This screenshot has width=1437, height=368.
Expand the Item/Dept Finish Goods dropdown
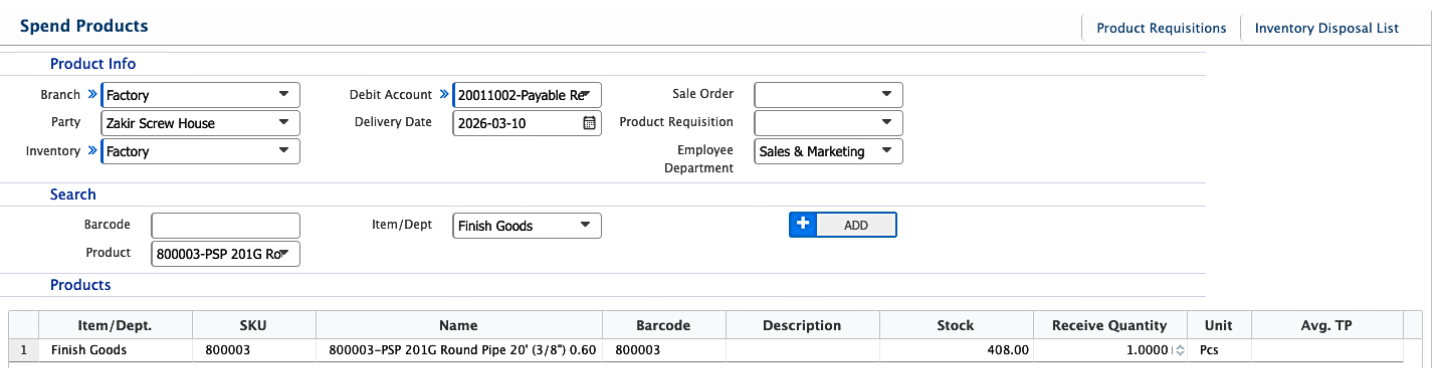coord(527,226)
